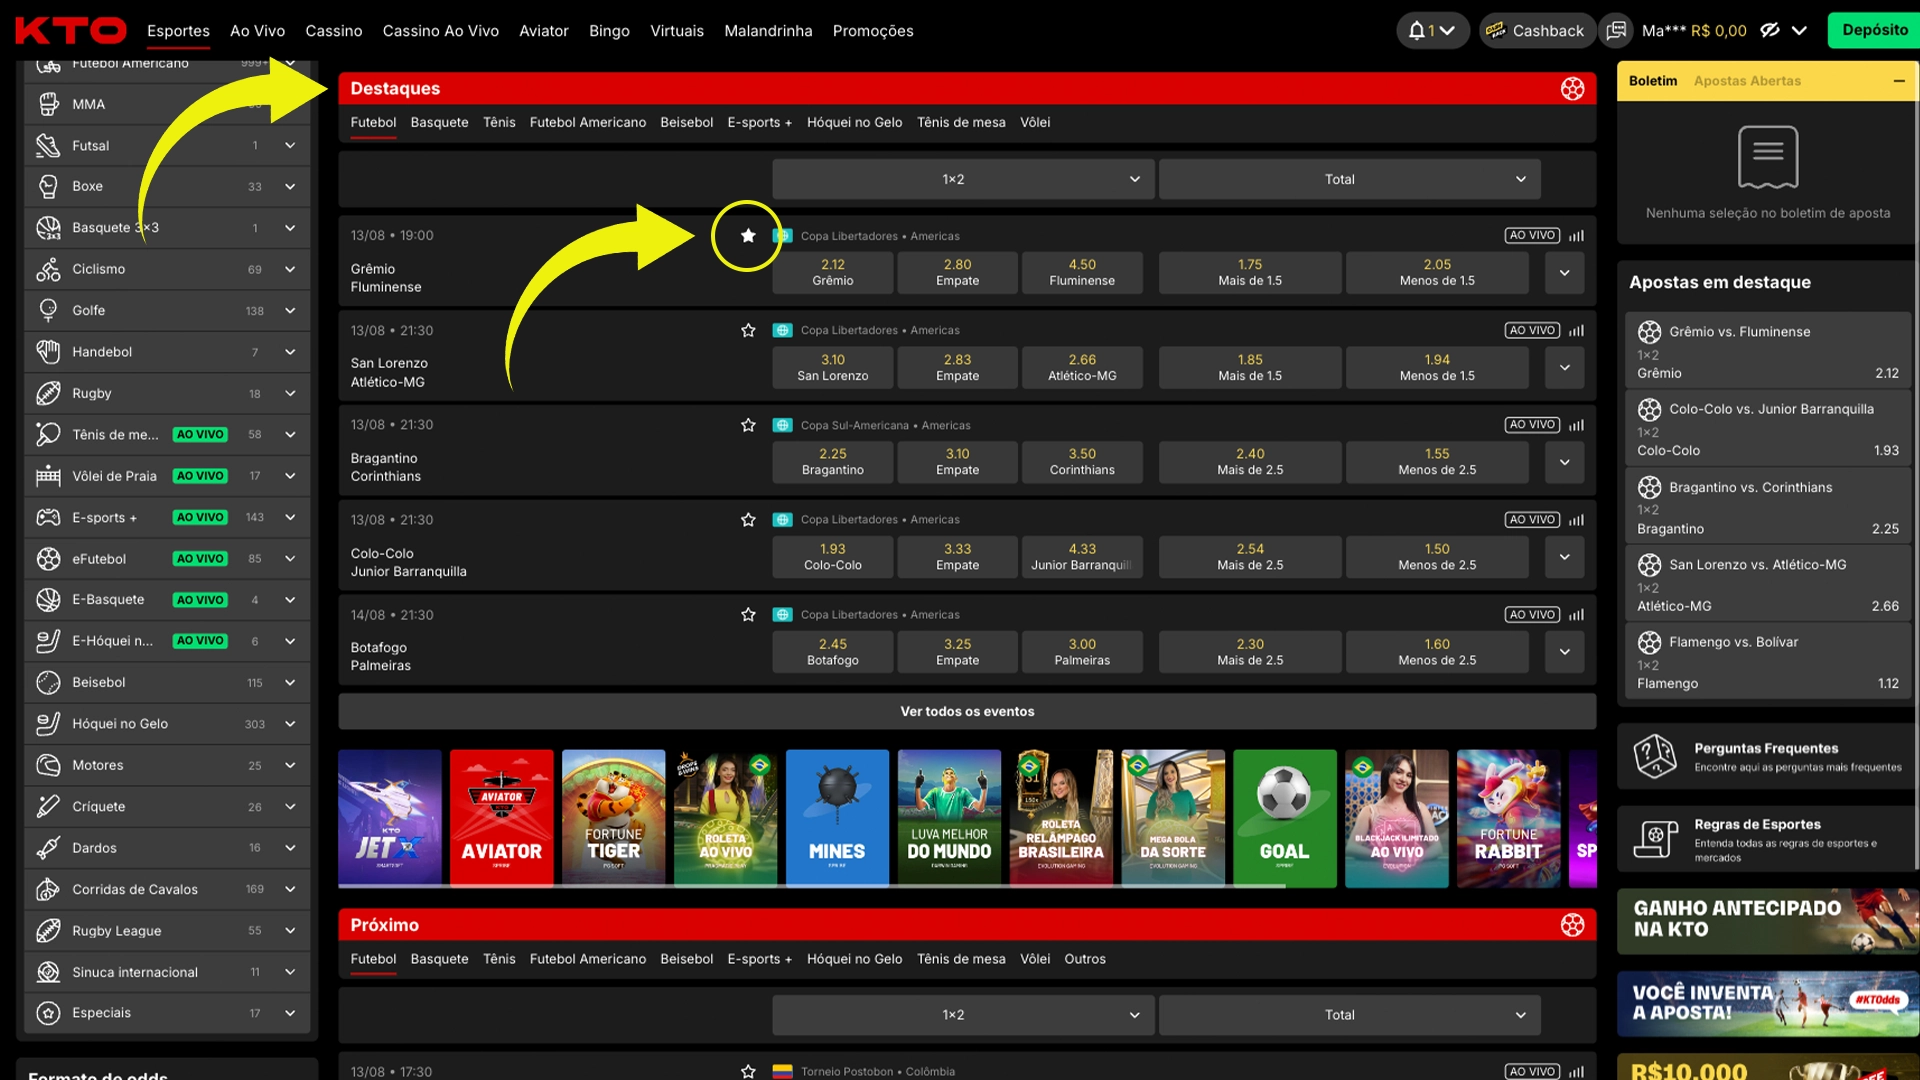Screen dimensions: 1920x1080
Task: Select the Especiais star icon
Action: coord(48,1013)
